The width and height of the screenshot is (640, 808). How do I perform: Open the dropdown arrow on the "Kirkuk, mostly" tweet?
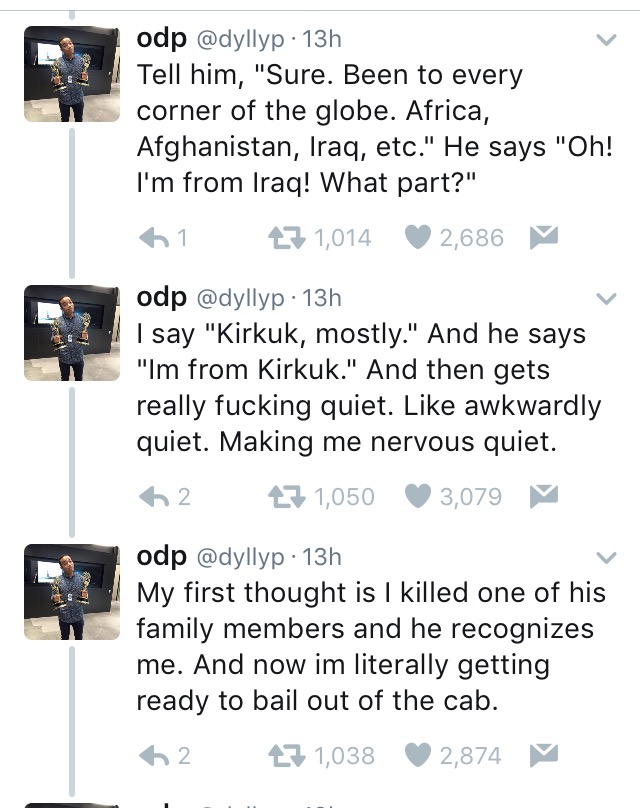point(606,299)
